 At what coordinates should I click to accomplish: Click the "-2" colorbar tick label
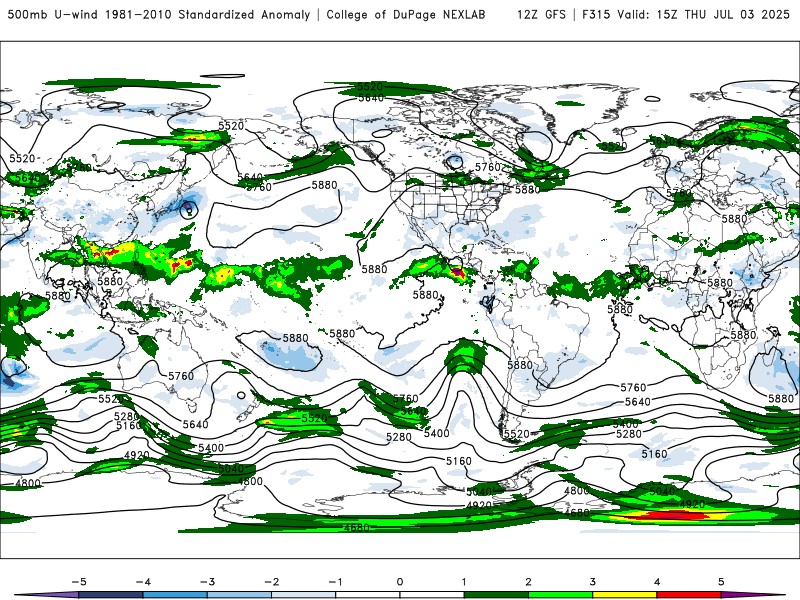[271, 582]
